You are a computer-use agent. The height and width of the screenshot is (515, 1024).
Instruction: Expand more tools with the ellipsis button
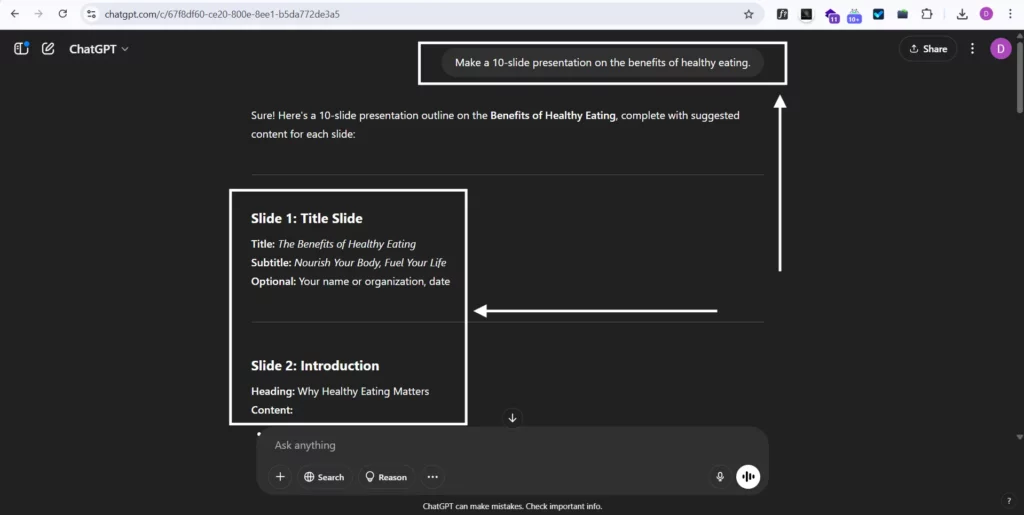click(x=432, y=477)
